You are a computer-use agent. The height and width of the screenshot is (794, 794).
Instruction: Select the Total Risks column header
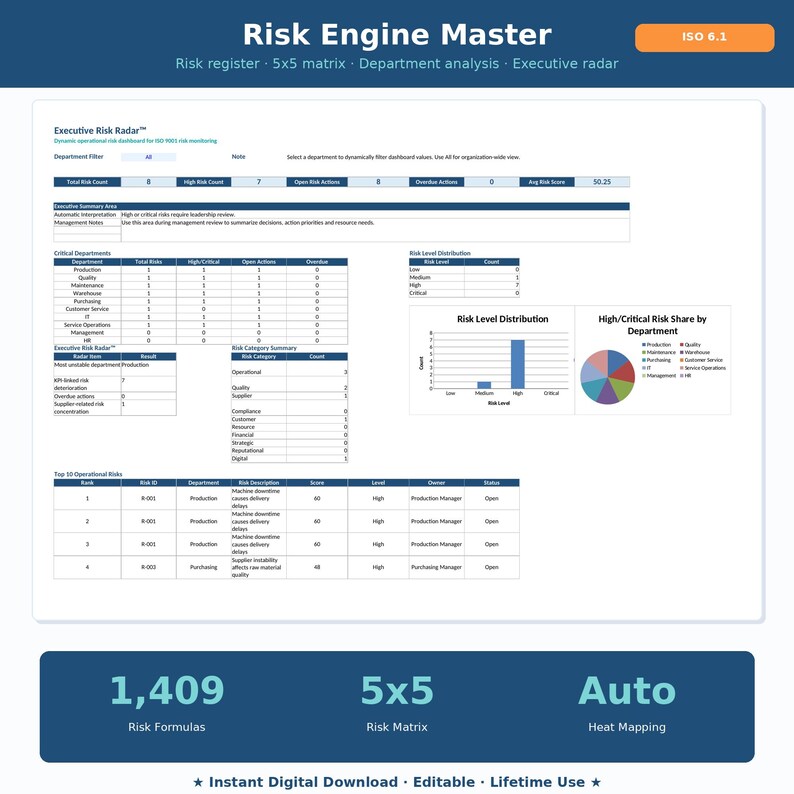pos(148,262)
